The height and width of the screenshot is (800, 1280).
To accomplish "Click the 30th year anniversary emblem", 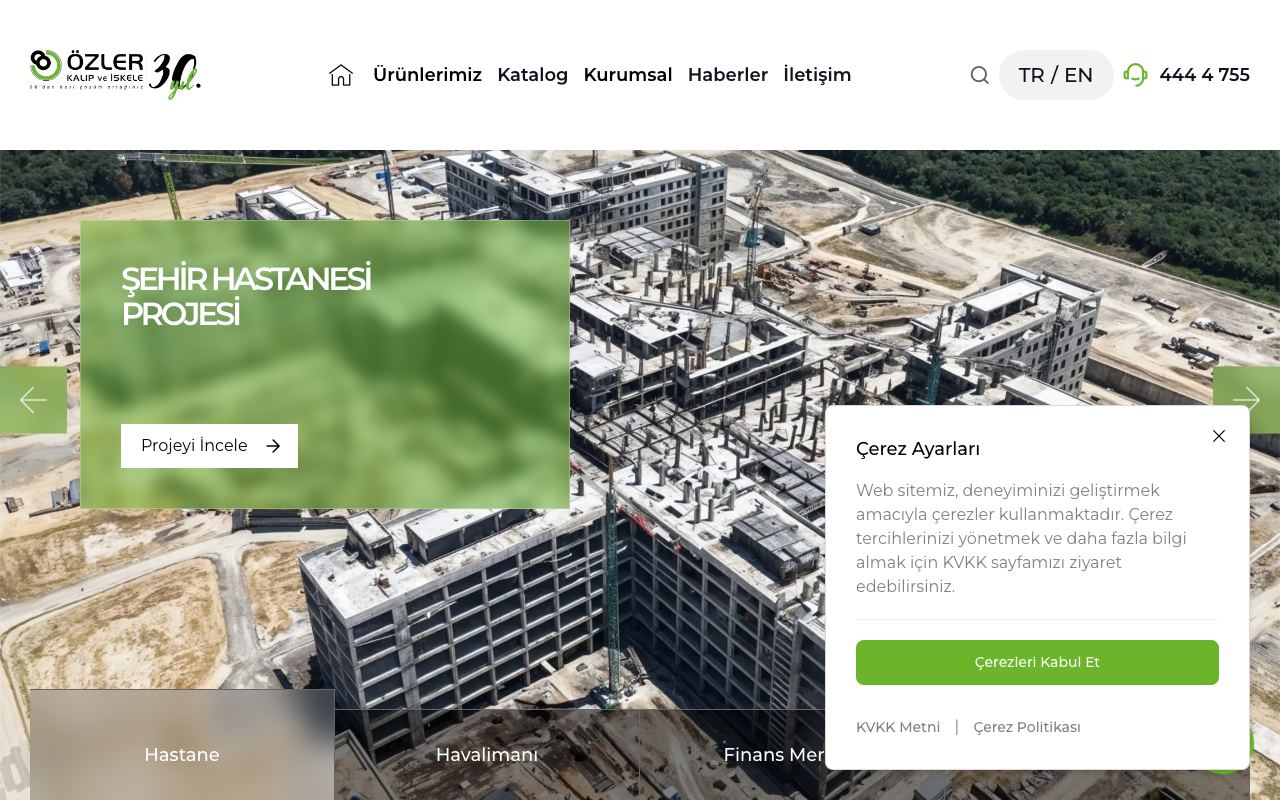I will (175, 75).
